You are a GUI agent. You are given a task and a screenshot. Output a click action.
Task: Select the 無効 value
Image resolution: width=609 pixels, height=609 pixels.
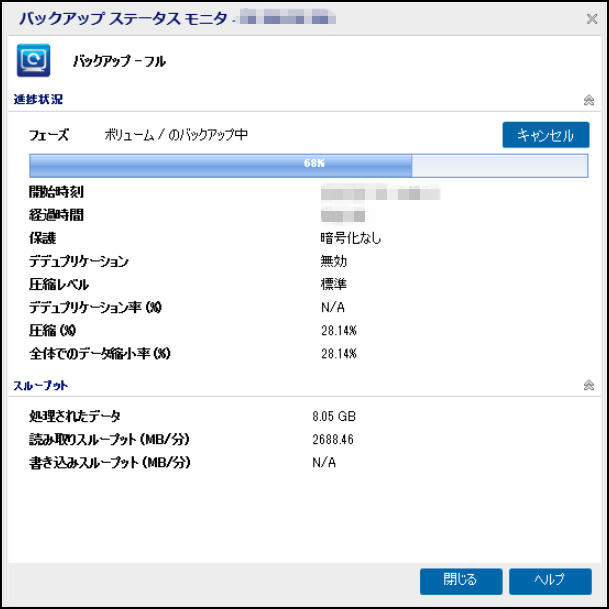tap(334, 261)
